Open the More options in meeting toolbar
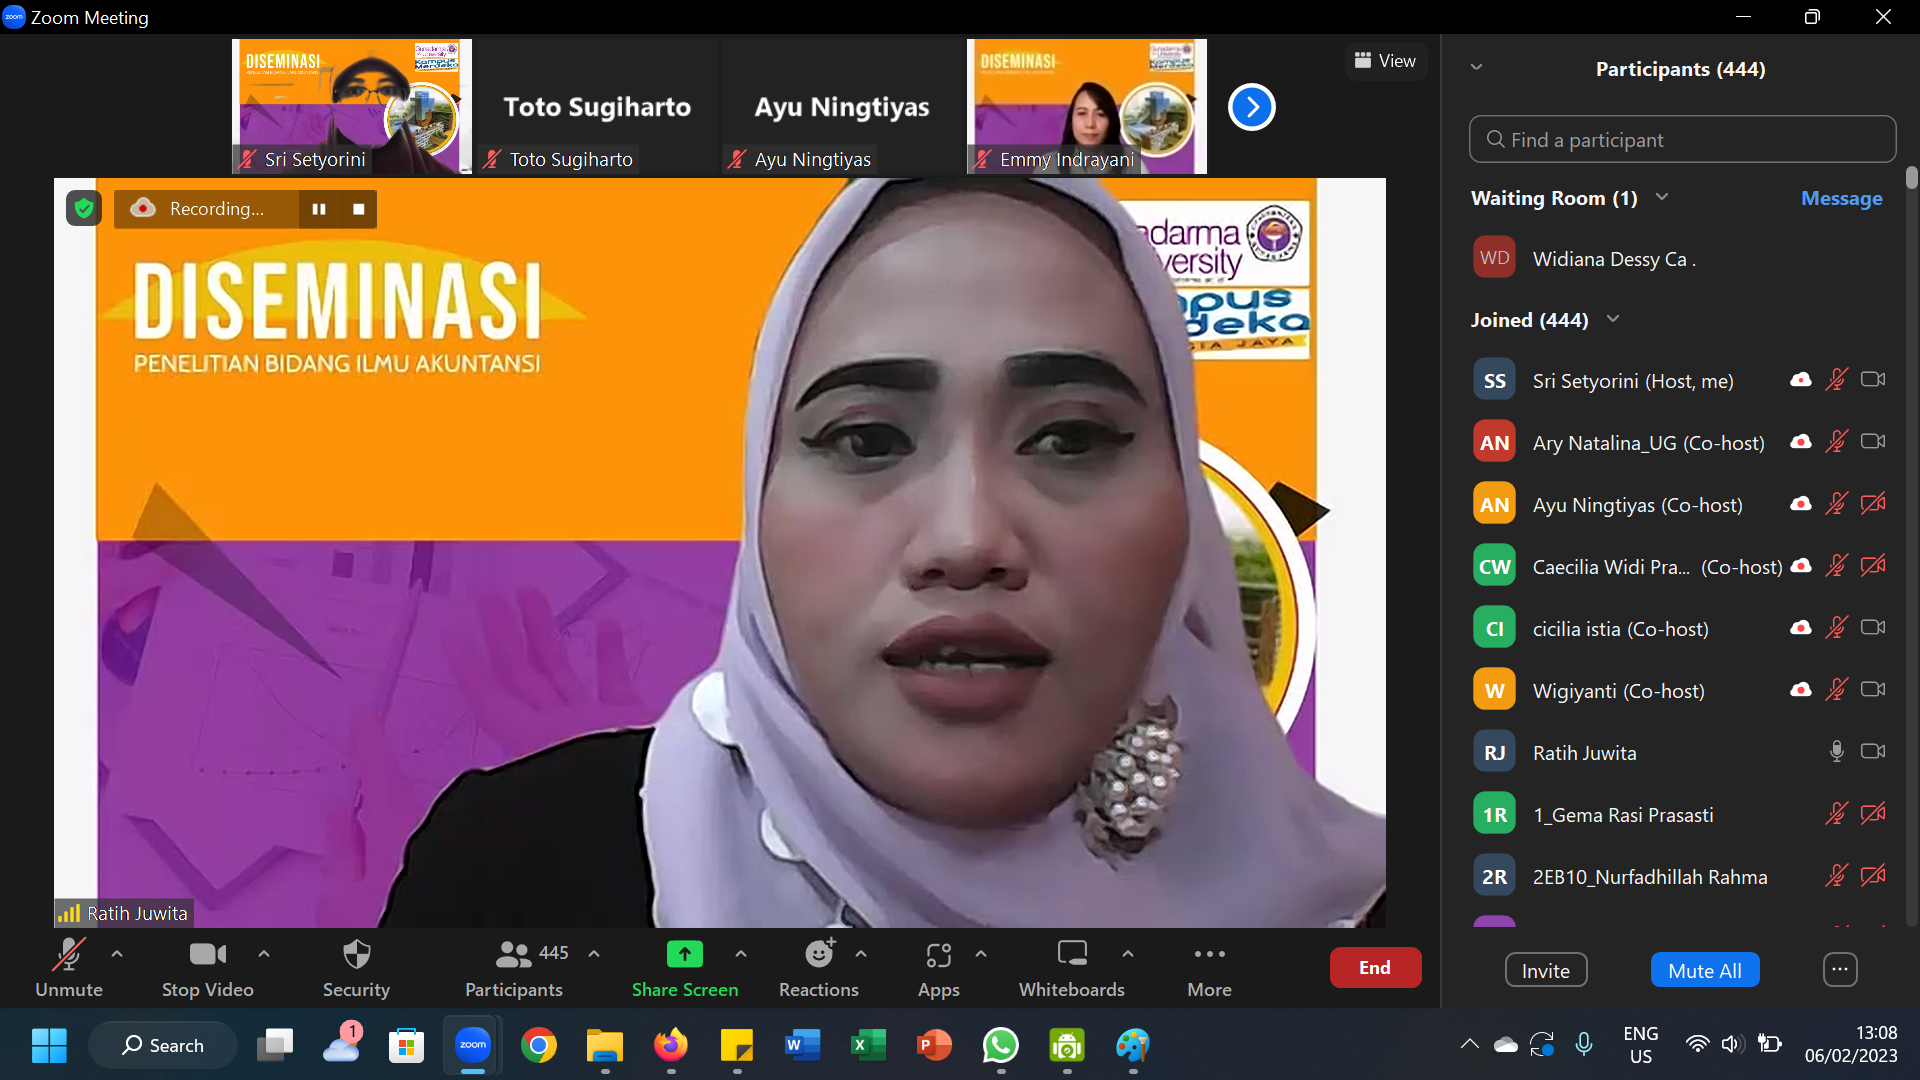This screenshot has height=1080, width=1920. click(x=1209, y=954)
